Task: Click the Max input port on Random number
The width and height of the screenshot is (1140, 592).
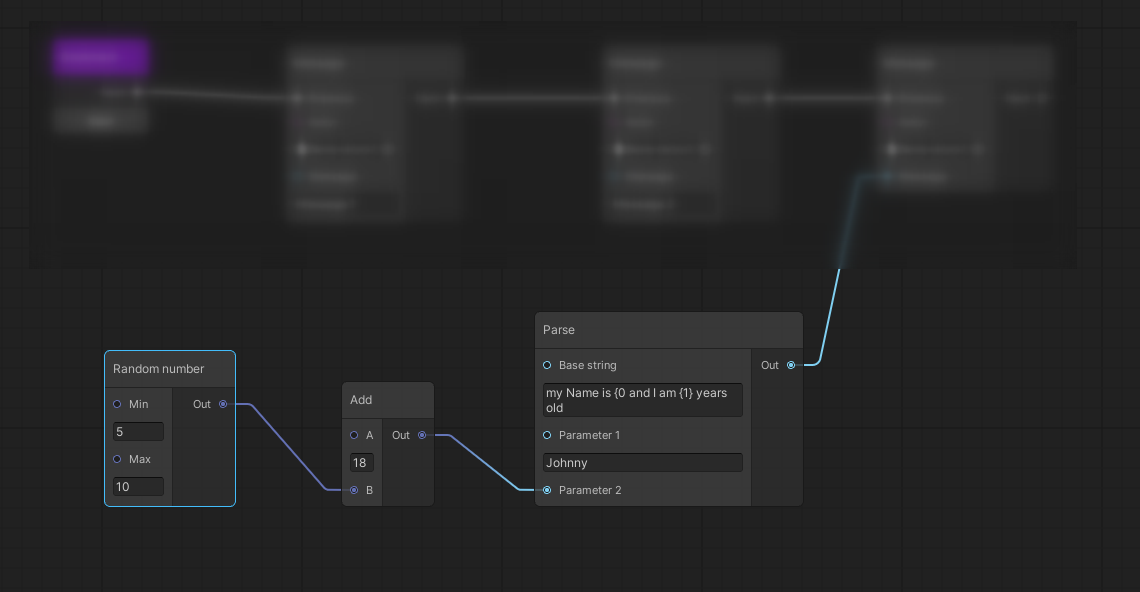Action: (x=117, y=459)
